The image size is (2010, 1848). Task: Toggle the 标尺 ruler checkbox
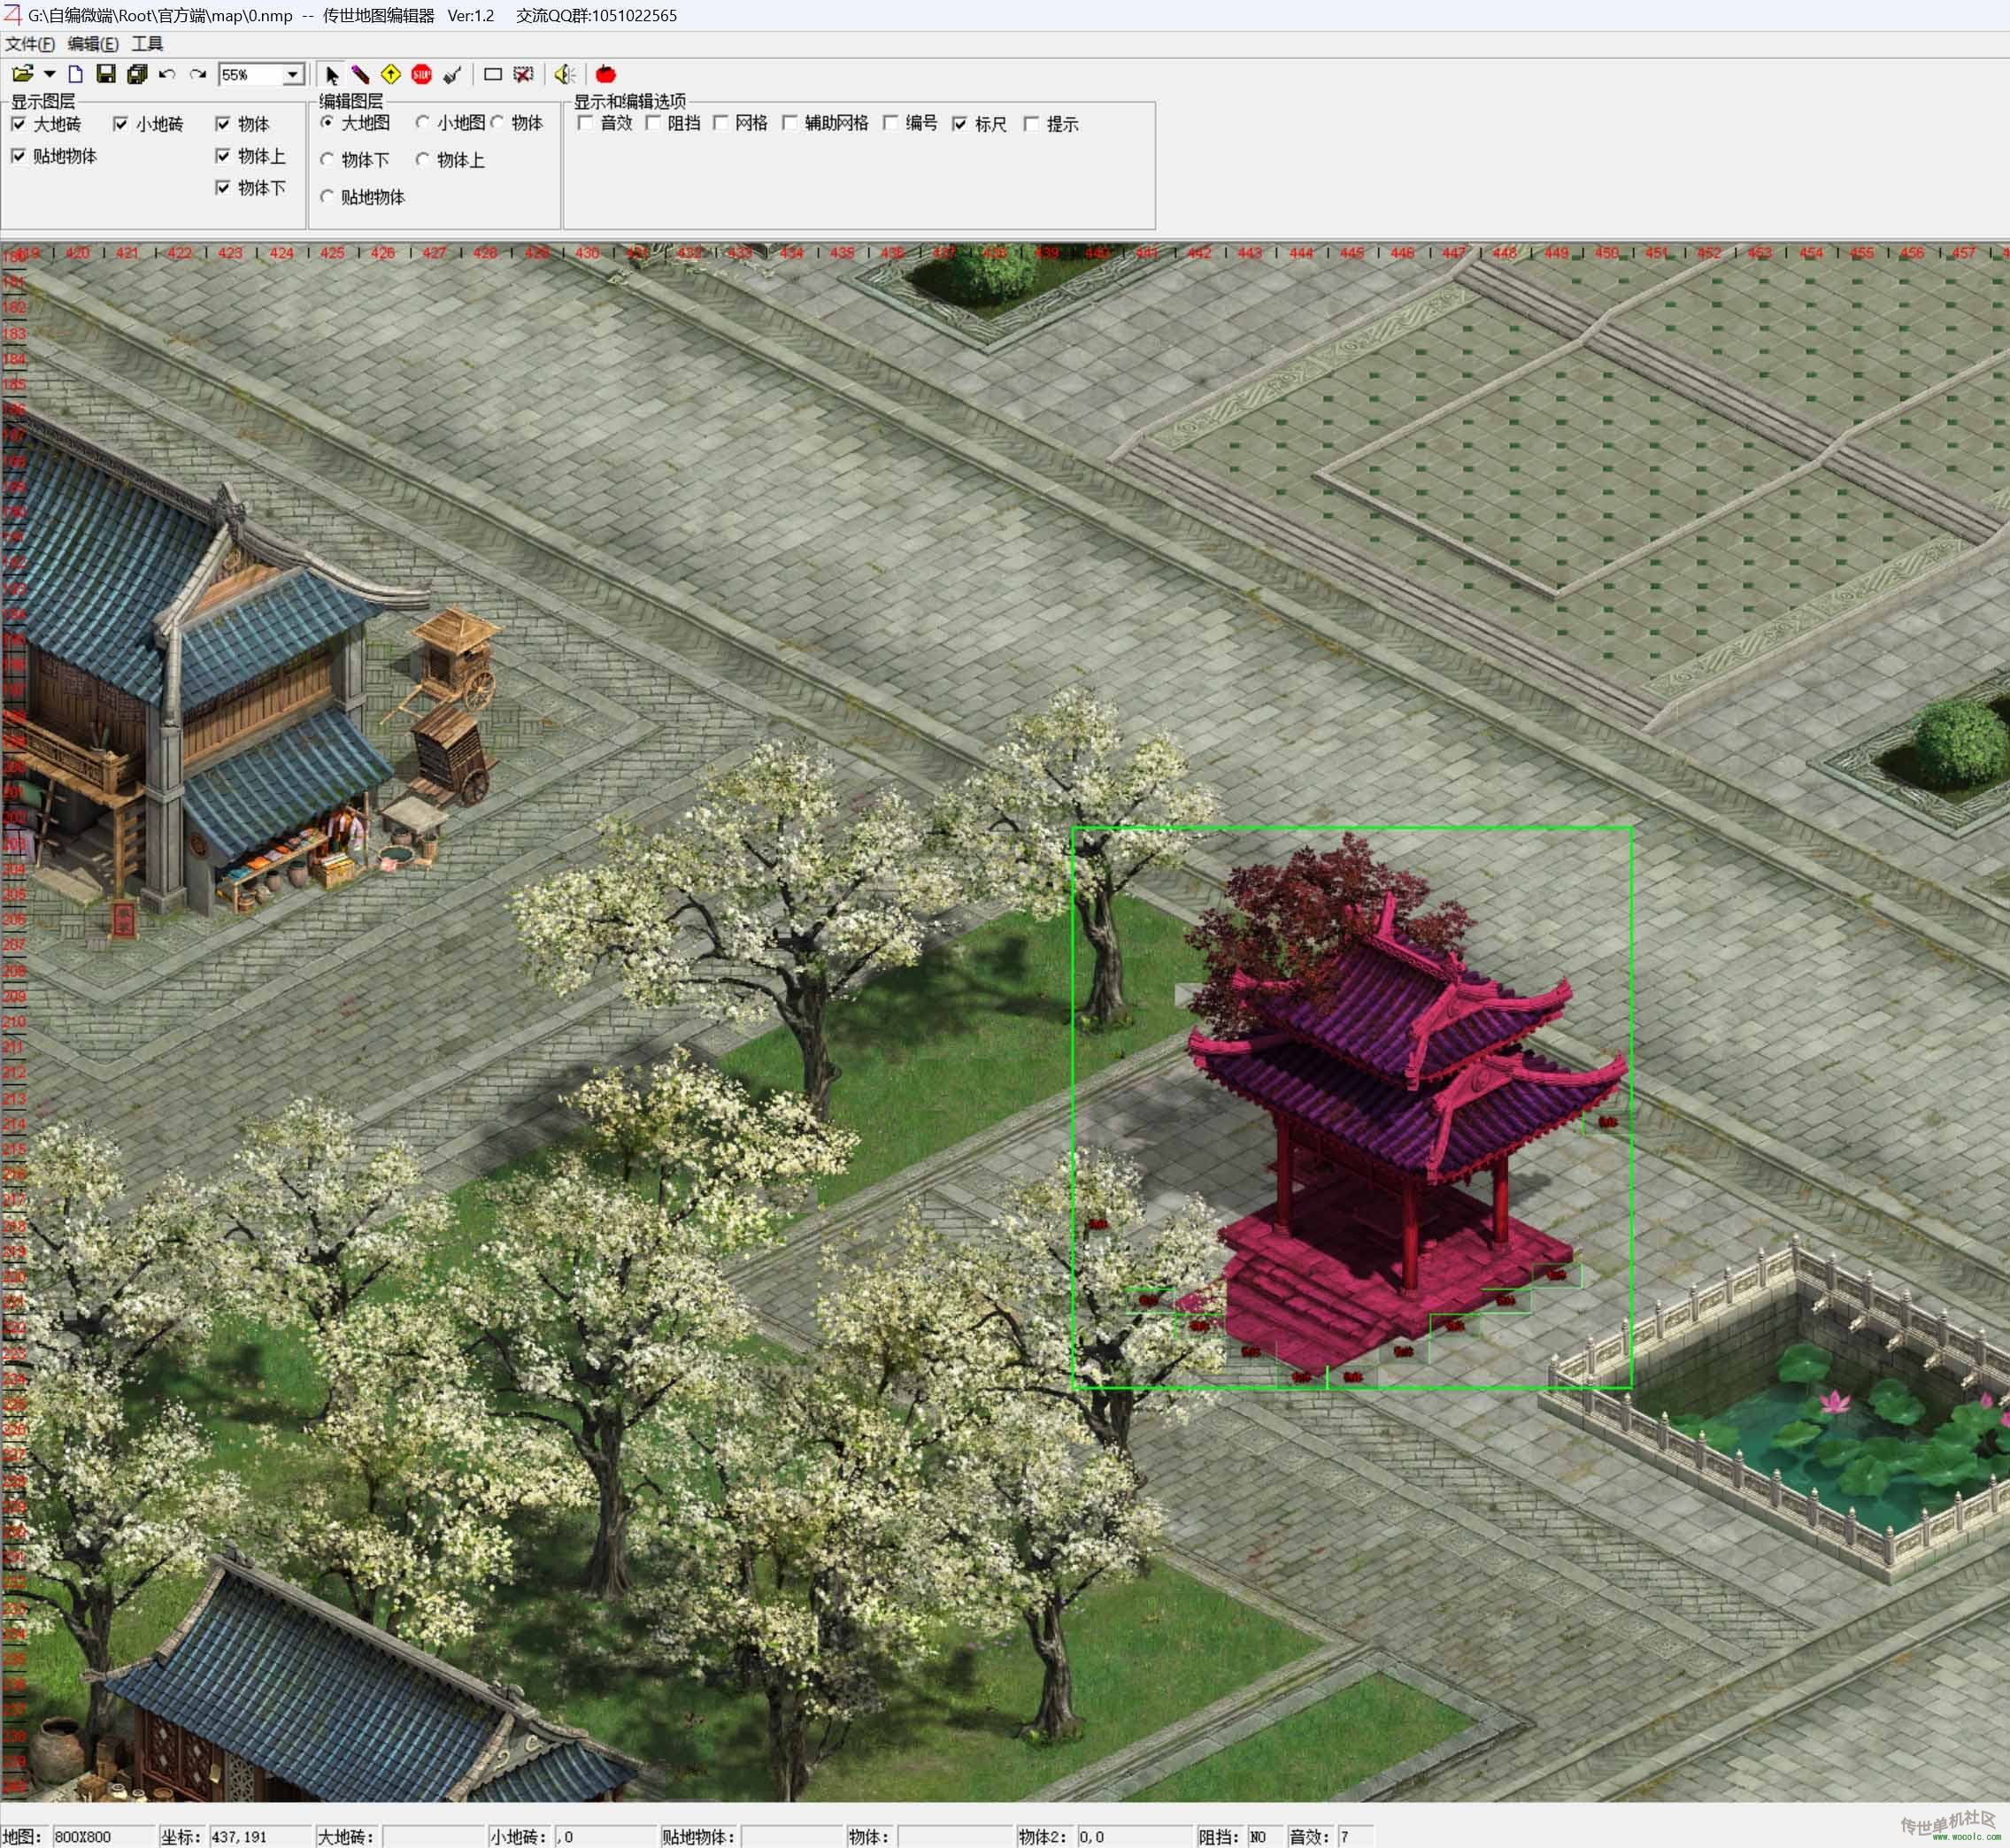coord(960,124)
